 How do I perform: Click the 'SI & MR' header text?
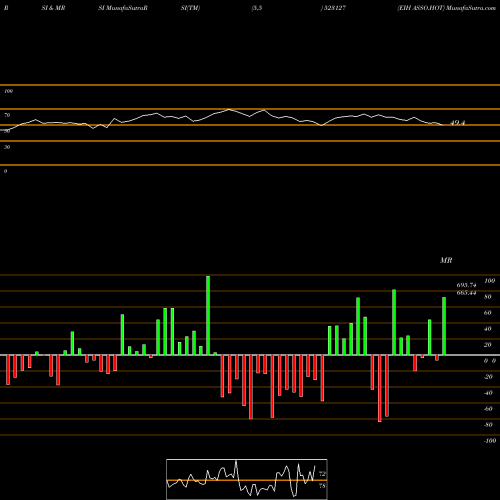tap(53, 8)
